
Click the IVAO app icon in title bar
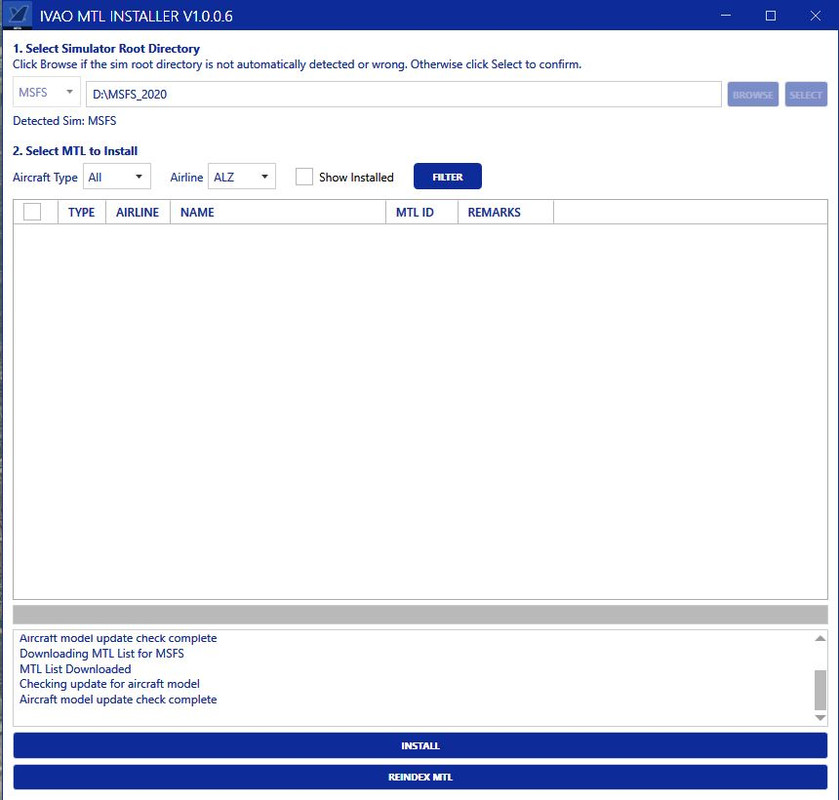tap(17, 15)
